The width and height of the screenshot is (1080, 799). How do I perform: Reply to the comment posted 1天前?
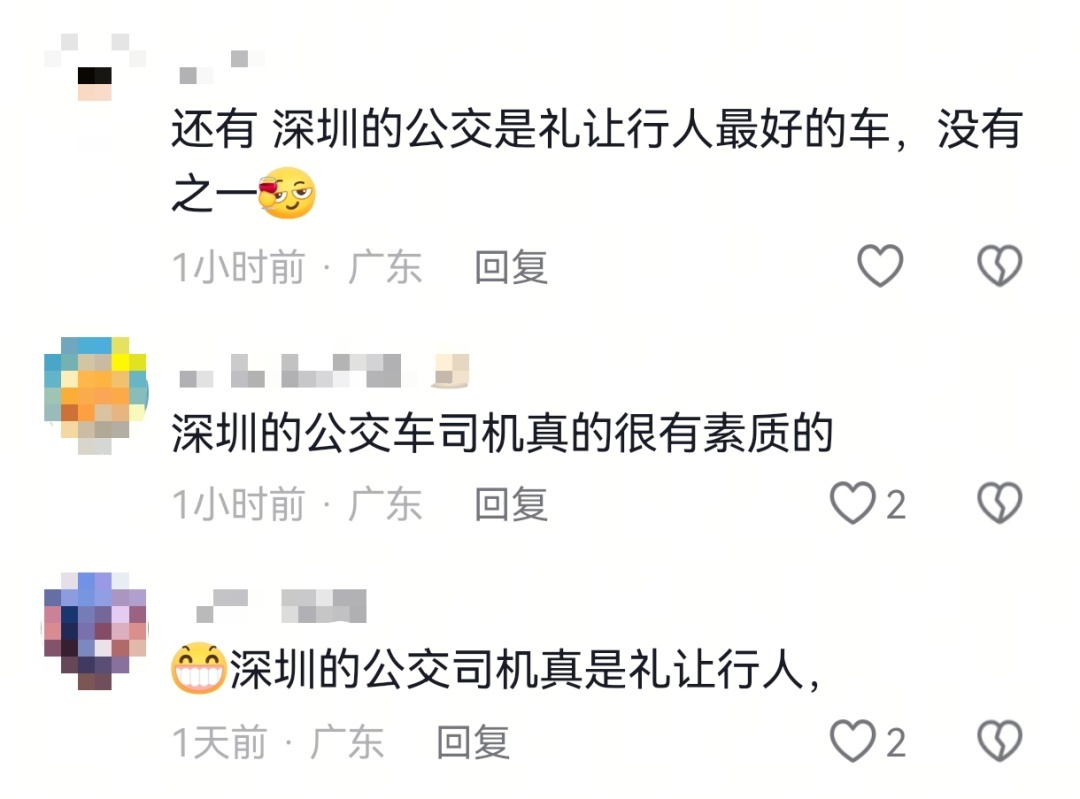[x=473, y=743]
